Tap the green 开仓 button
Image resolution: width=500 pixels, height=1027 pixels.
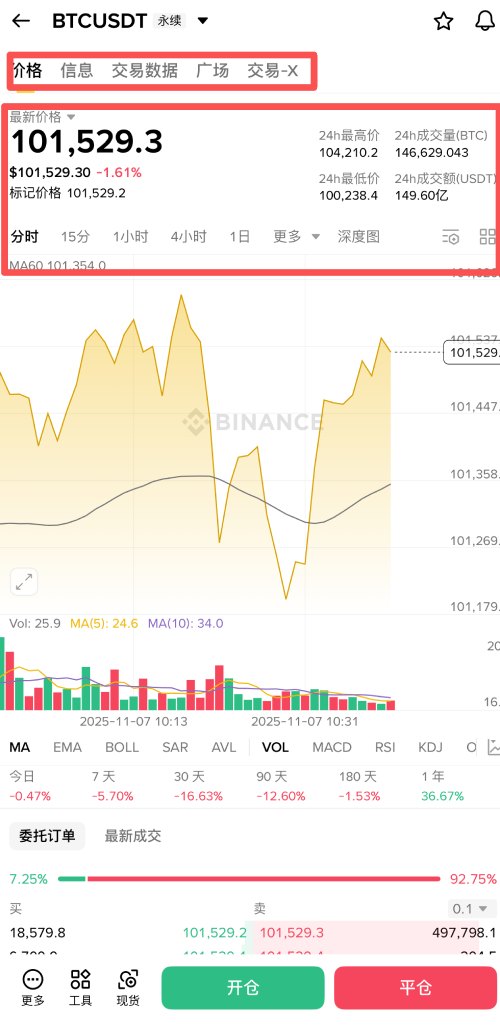tap(243, 988)
